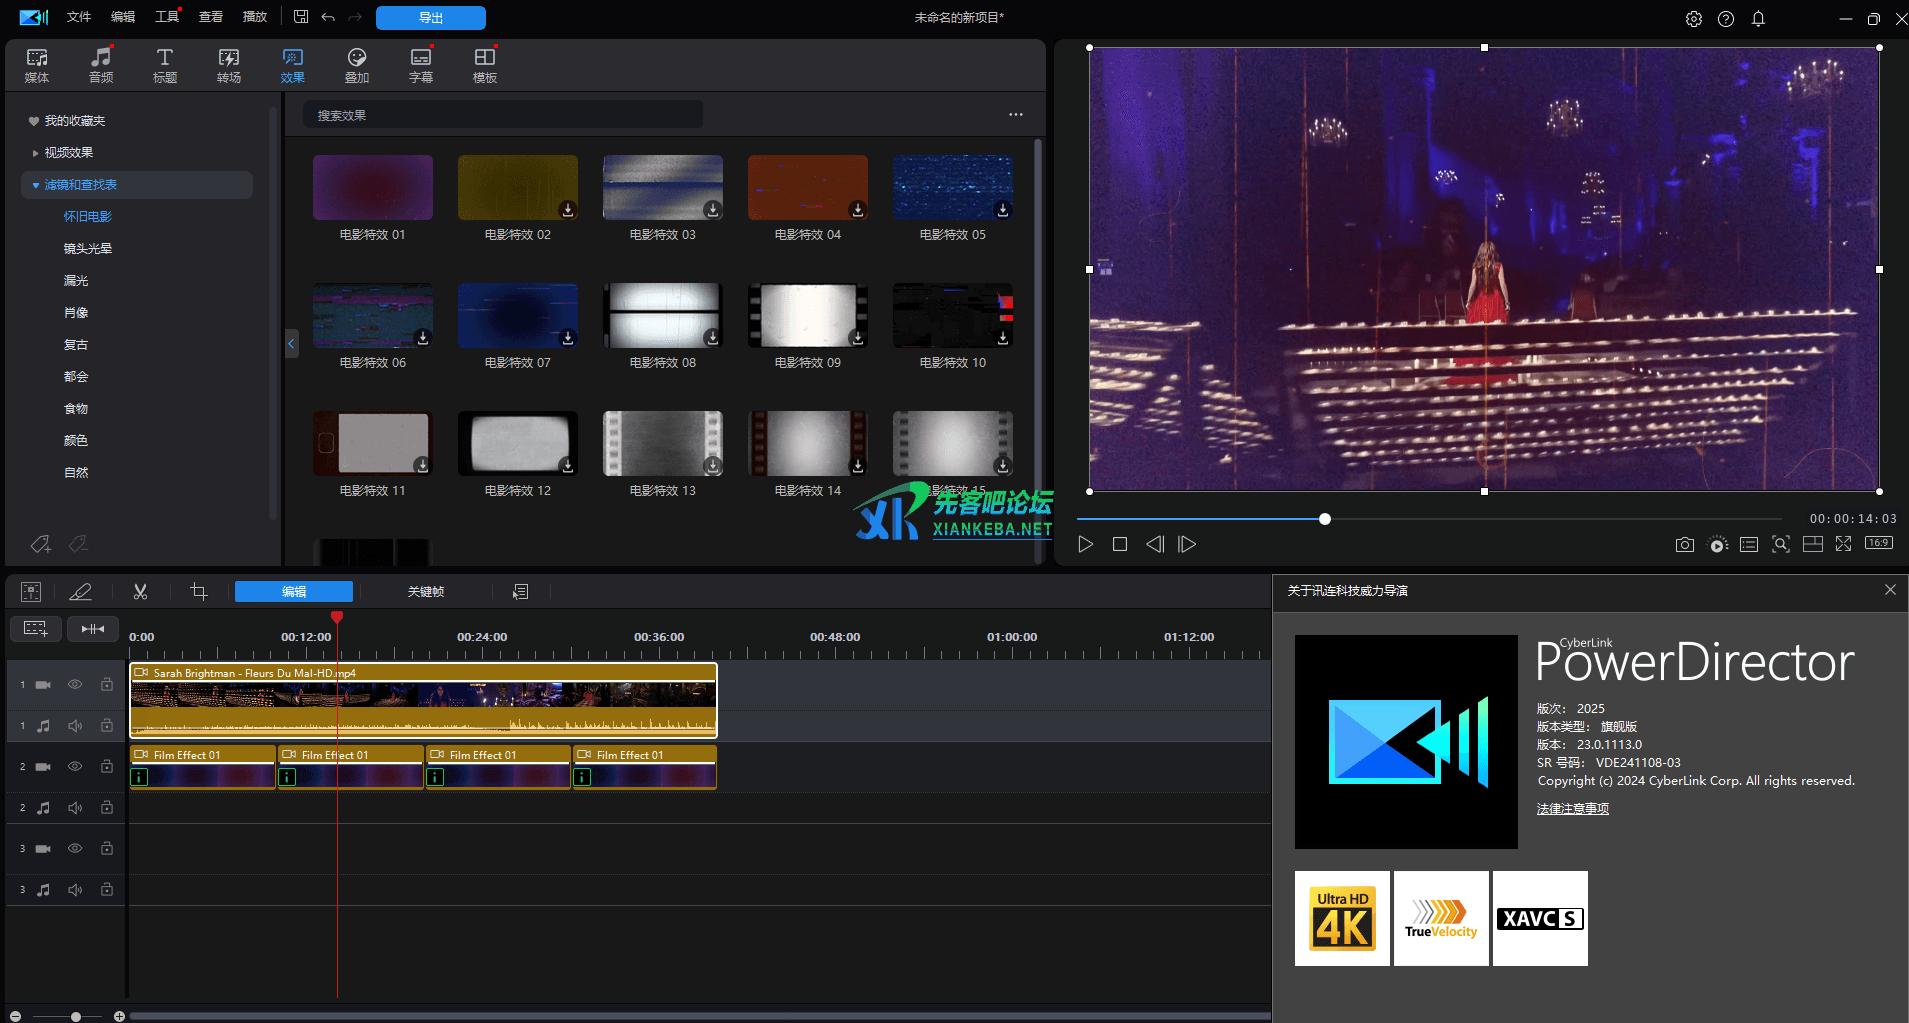Open the Audio room (音频)
The image size is (1909, 1023).
pyautogui.click(x=101, y=65)
